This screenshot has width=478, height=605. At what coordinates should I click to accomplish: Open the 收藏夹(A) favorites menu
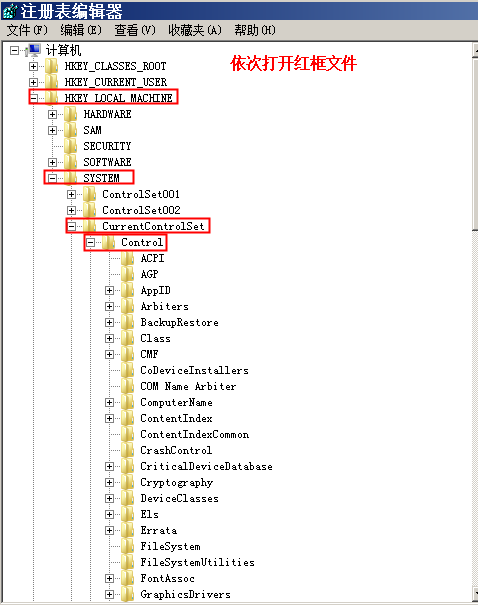point(195,30)
